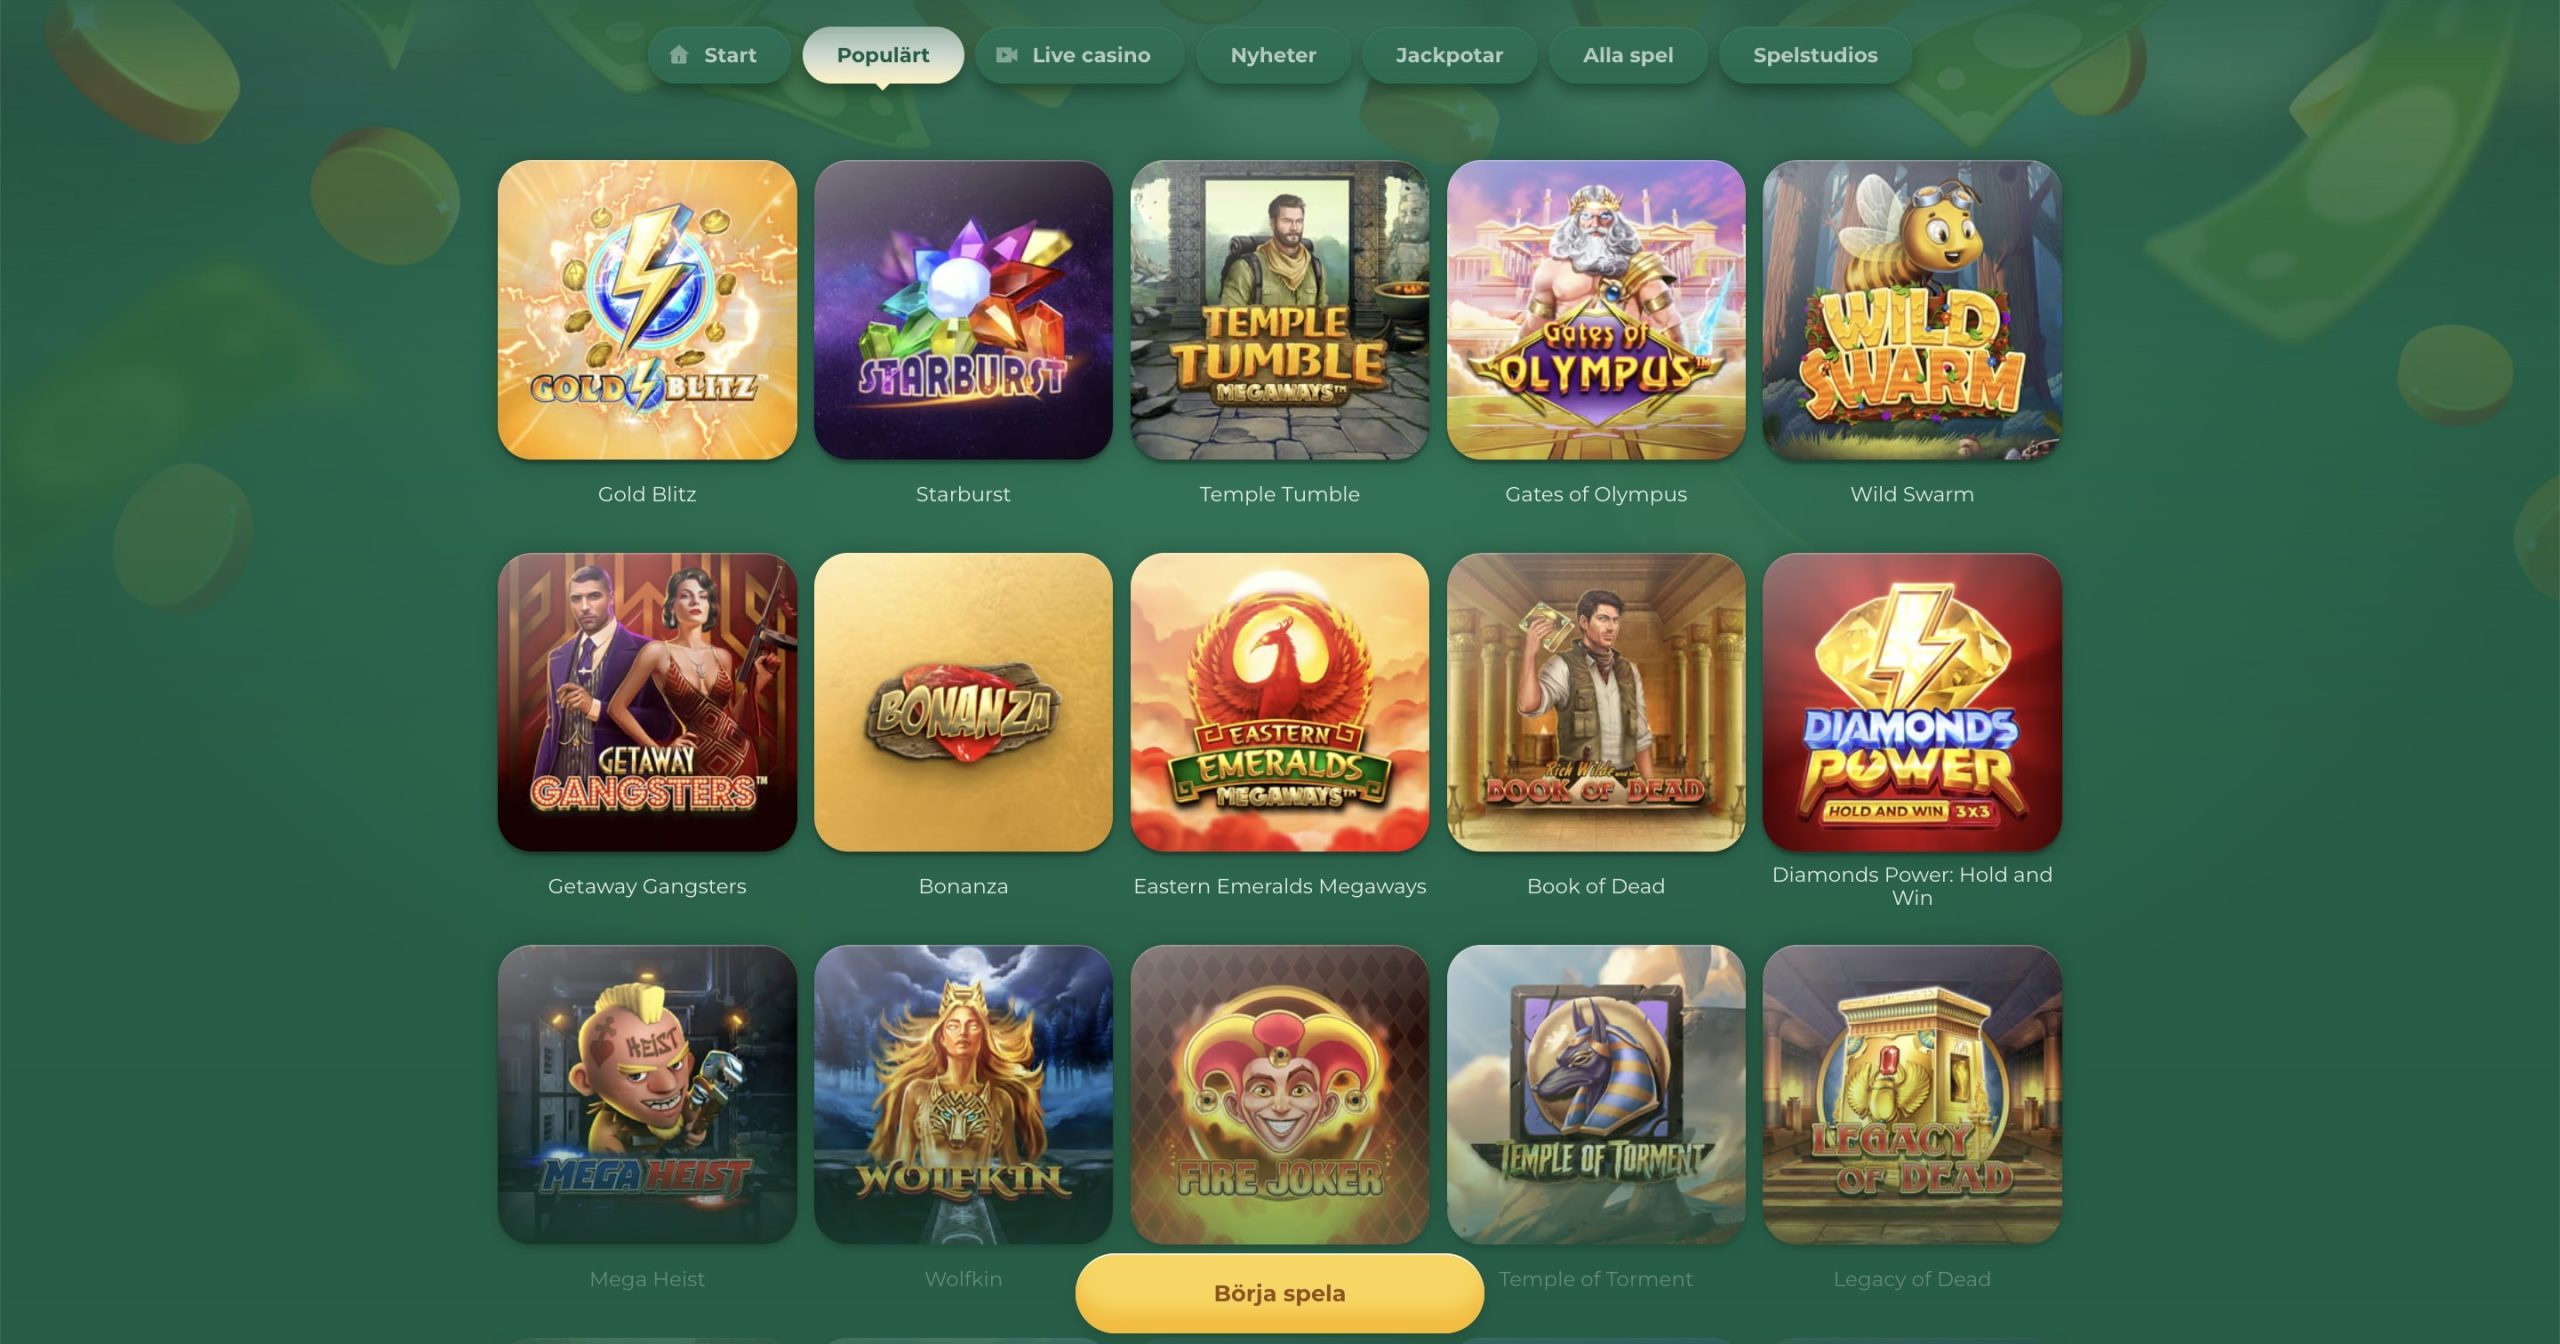2560x1344 pixels.
Task: Open the Getaway Gangsters slot tile
Action: point(647,702)
